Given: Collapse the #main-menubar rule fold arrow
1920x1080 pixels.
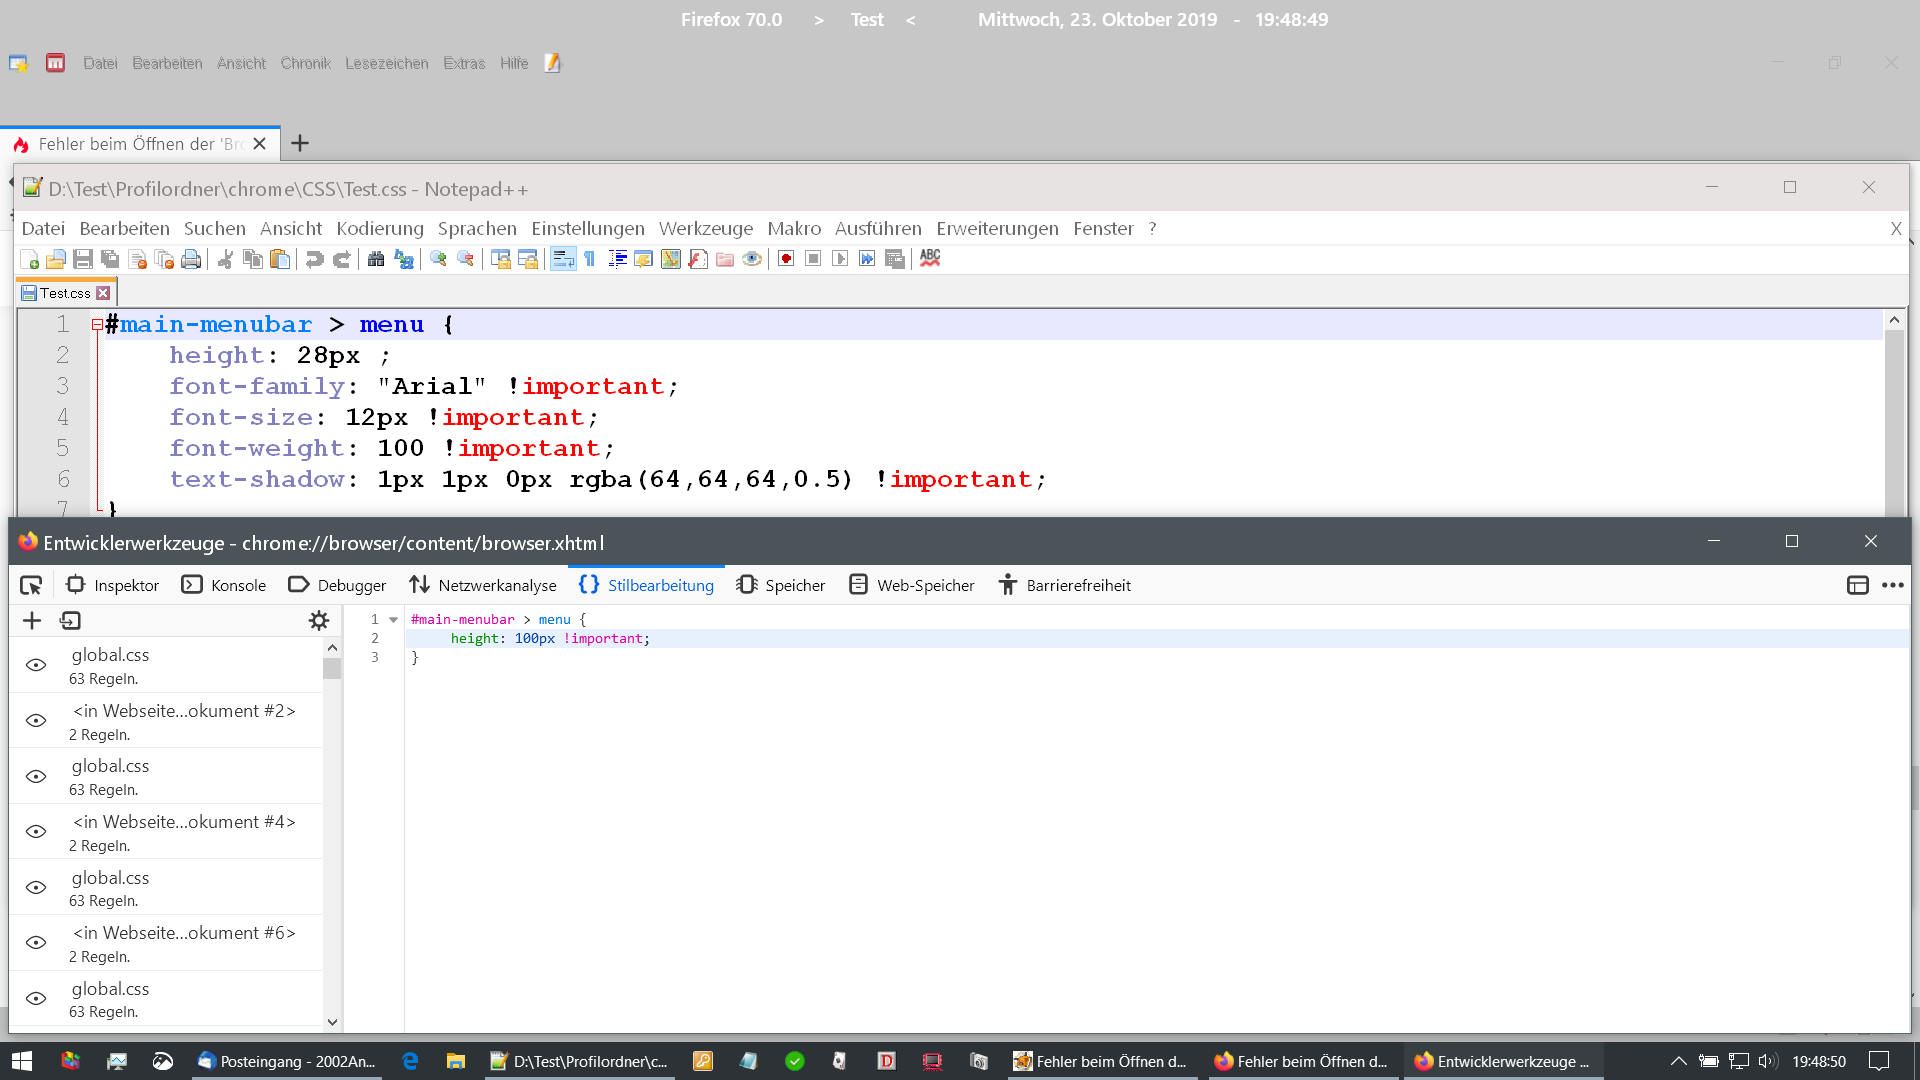Looking at the screenshot, I should point(394,620).
